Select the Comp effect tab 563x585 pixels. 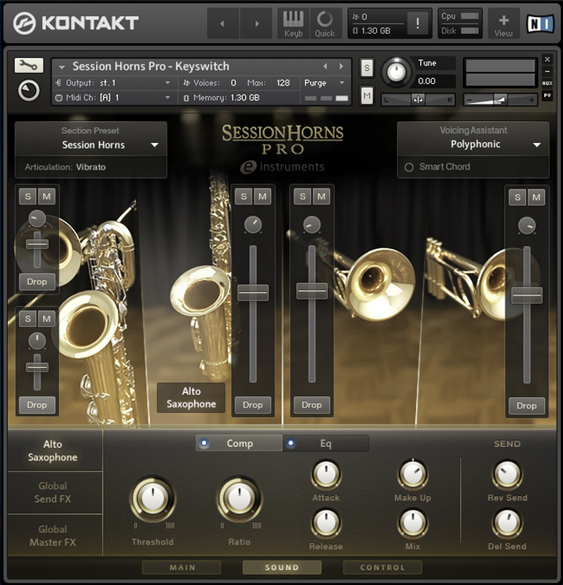tap(240, 443)
